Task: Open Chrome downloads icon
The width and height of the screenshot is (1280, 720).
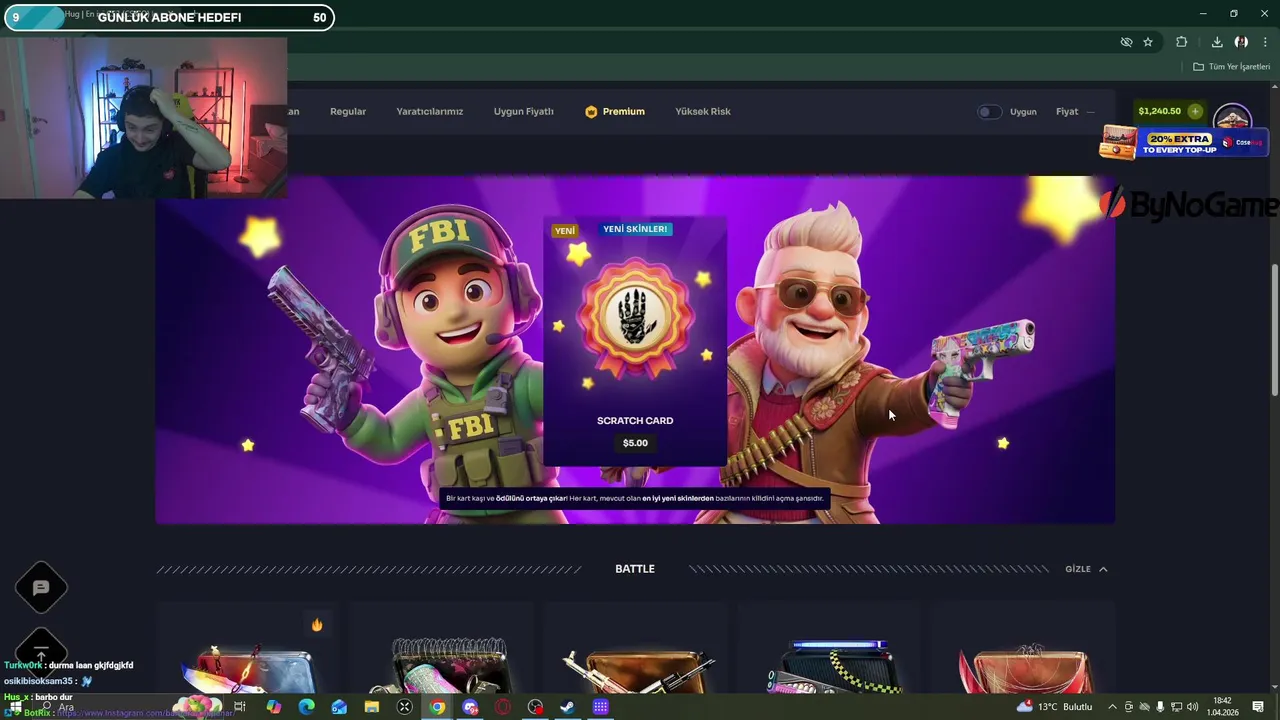Action: [x=1217, y=42]
